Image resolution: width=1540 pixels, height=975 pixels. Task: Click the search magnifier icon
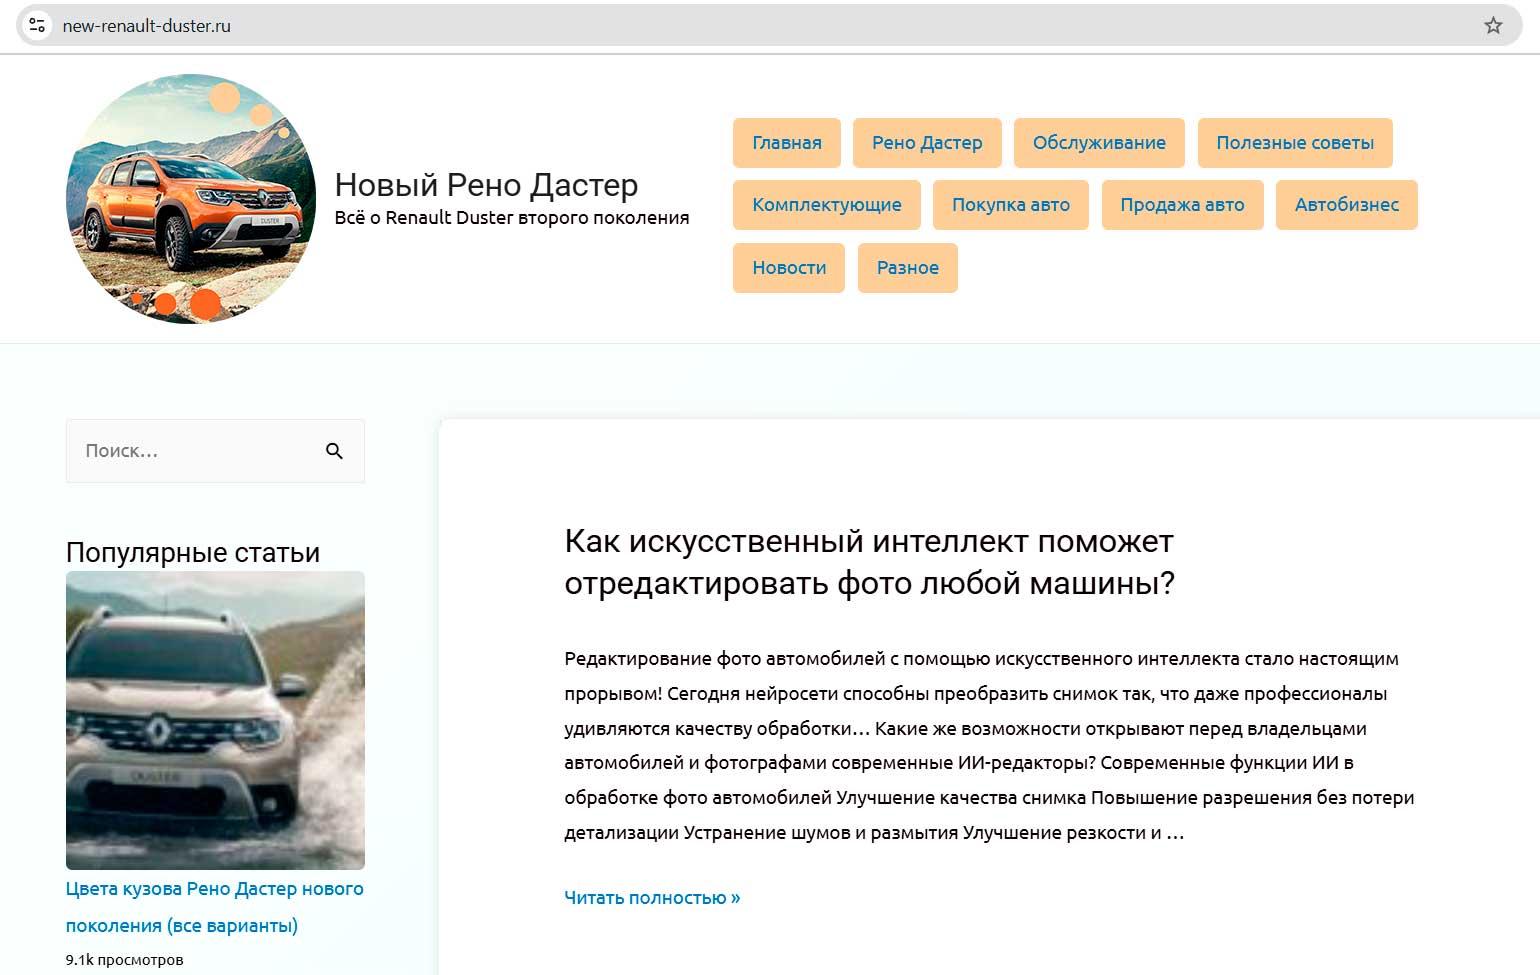point(335,451)
